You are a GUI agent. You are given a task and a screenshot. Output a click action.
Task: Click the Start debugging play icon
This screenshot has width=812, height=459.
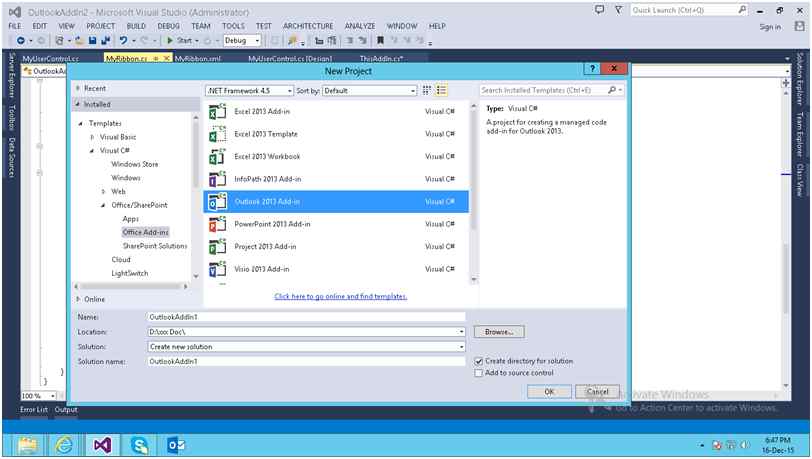pos(169,40)
